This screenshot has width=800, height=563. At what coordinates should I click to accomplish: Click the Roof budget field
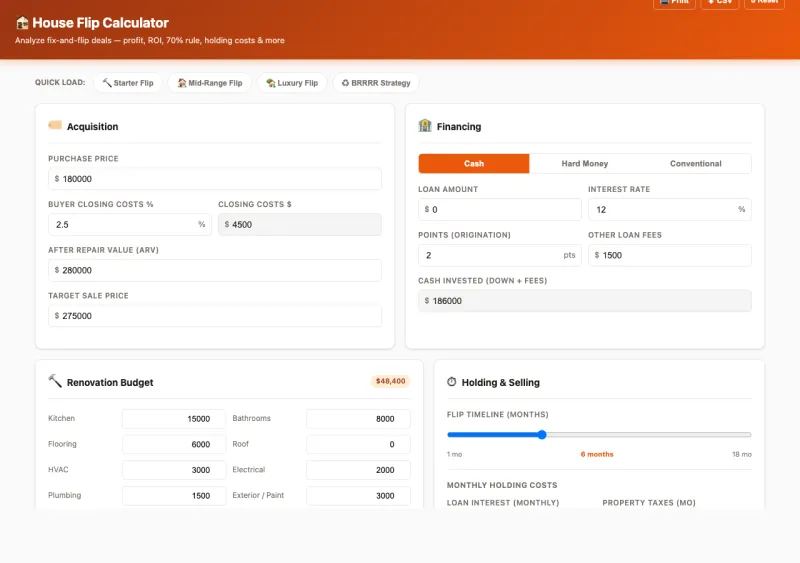(358, 444)
